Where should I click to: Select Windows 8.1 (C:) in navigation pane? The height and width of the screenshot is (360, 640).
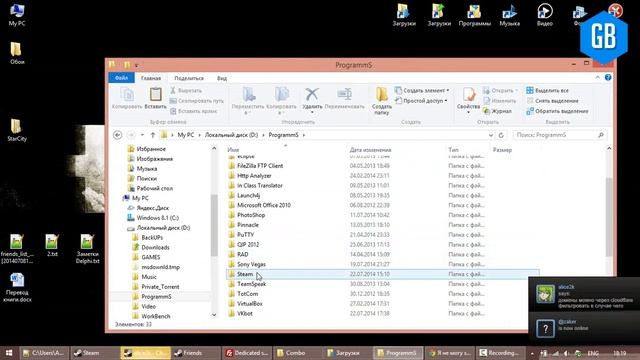click(157, 218)
